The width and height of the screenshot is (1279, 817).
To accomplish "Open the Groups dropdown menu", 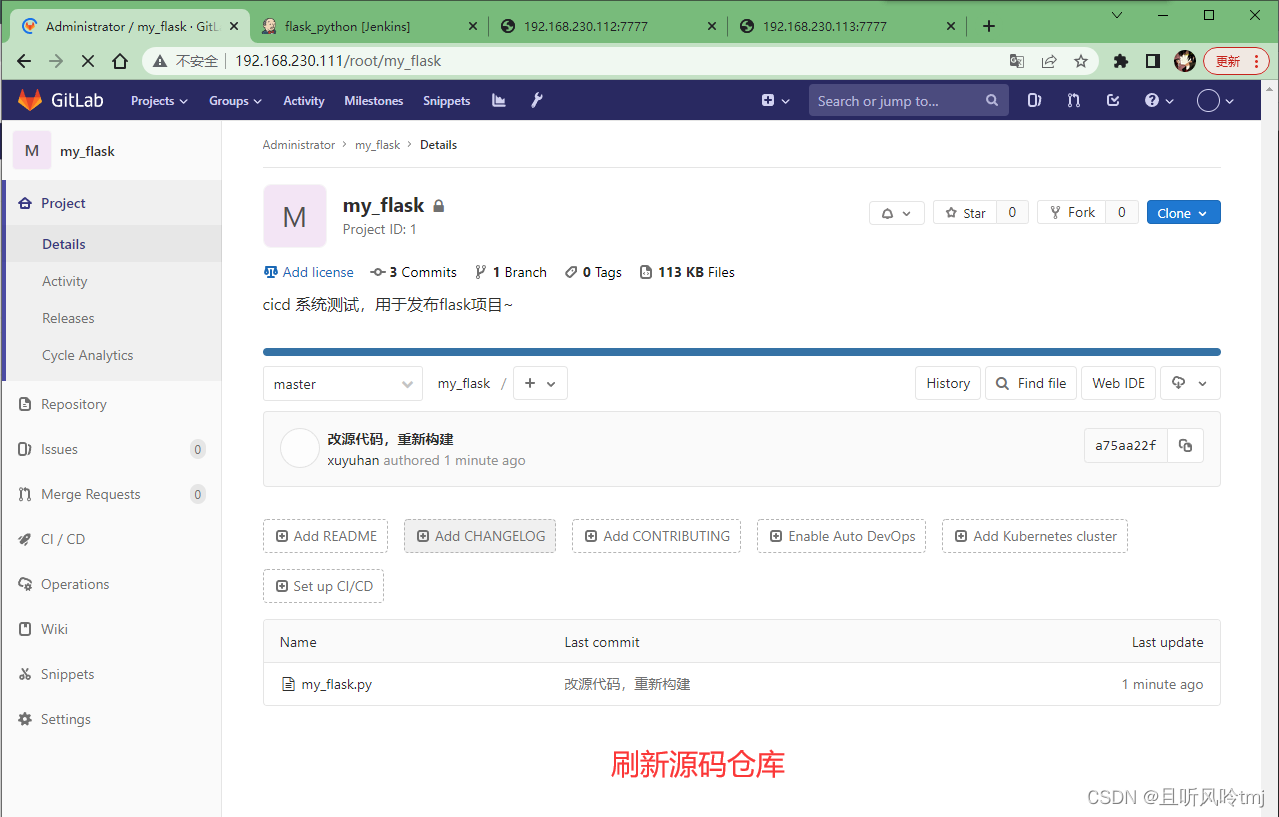I will 235,100.
